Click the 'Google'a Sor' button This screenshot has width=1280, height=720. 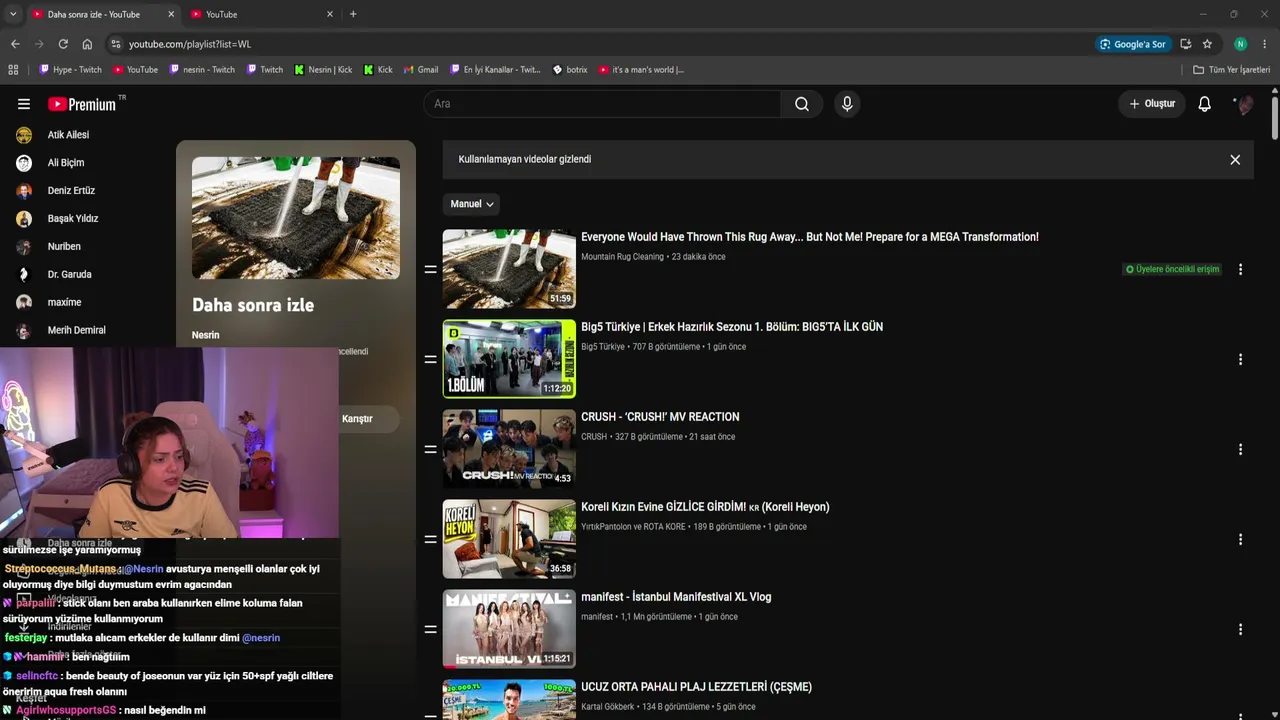[x=1132, y=44]
